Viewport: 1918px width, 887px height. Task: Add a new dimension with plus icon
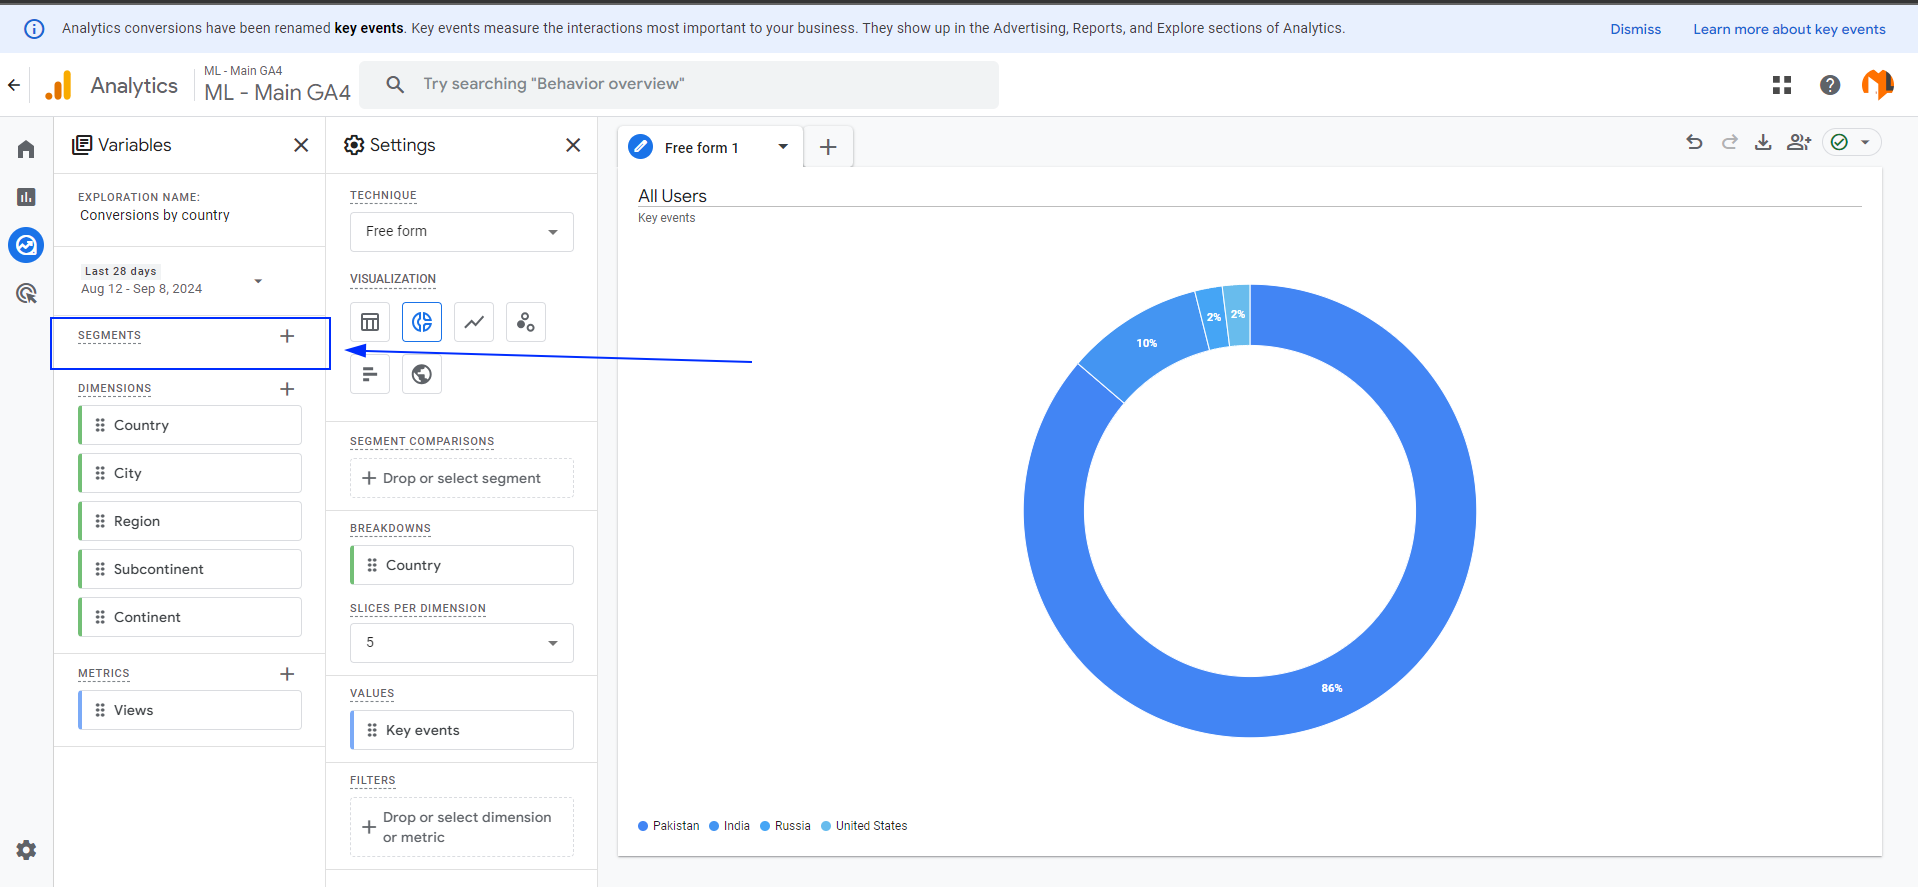coord(287,389)
